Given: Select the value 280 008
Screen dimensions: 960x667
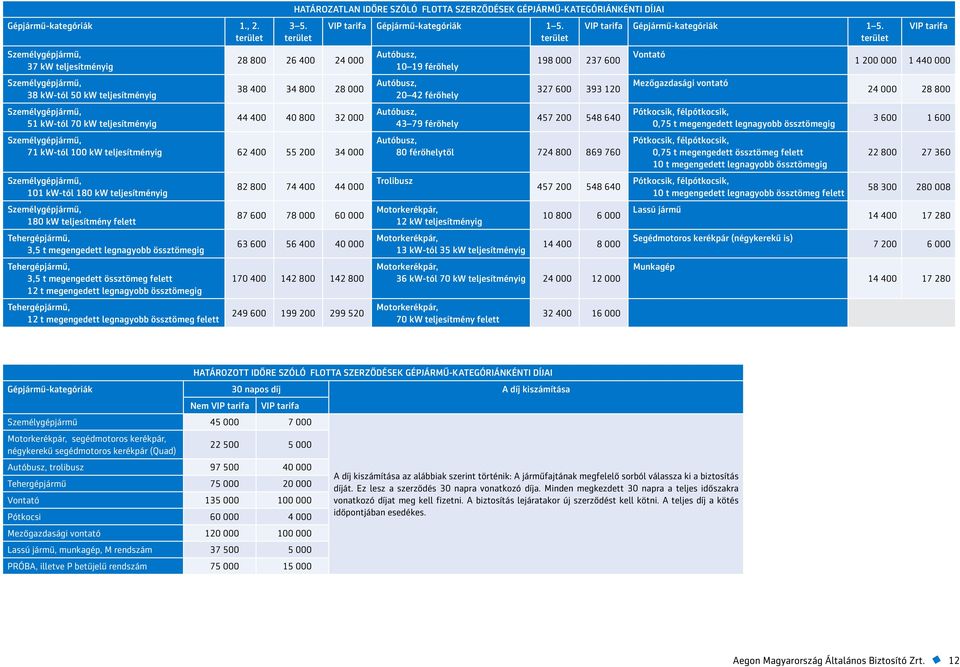Looking at the screenshot, I should 933,187.
